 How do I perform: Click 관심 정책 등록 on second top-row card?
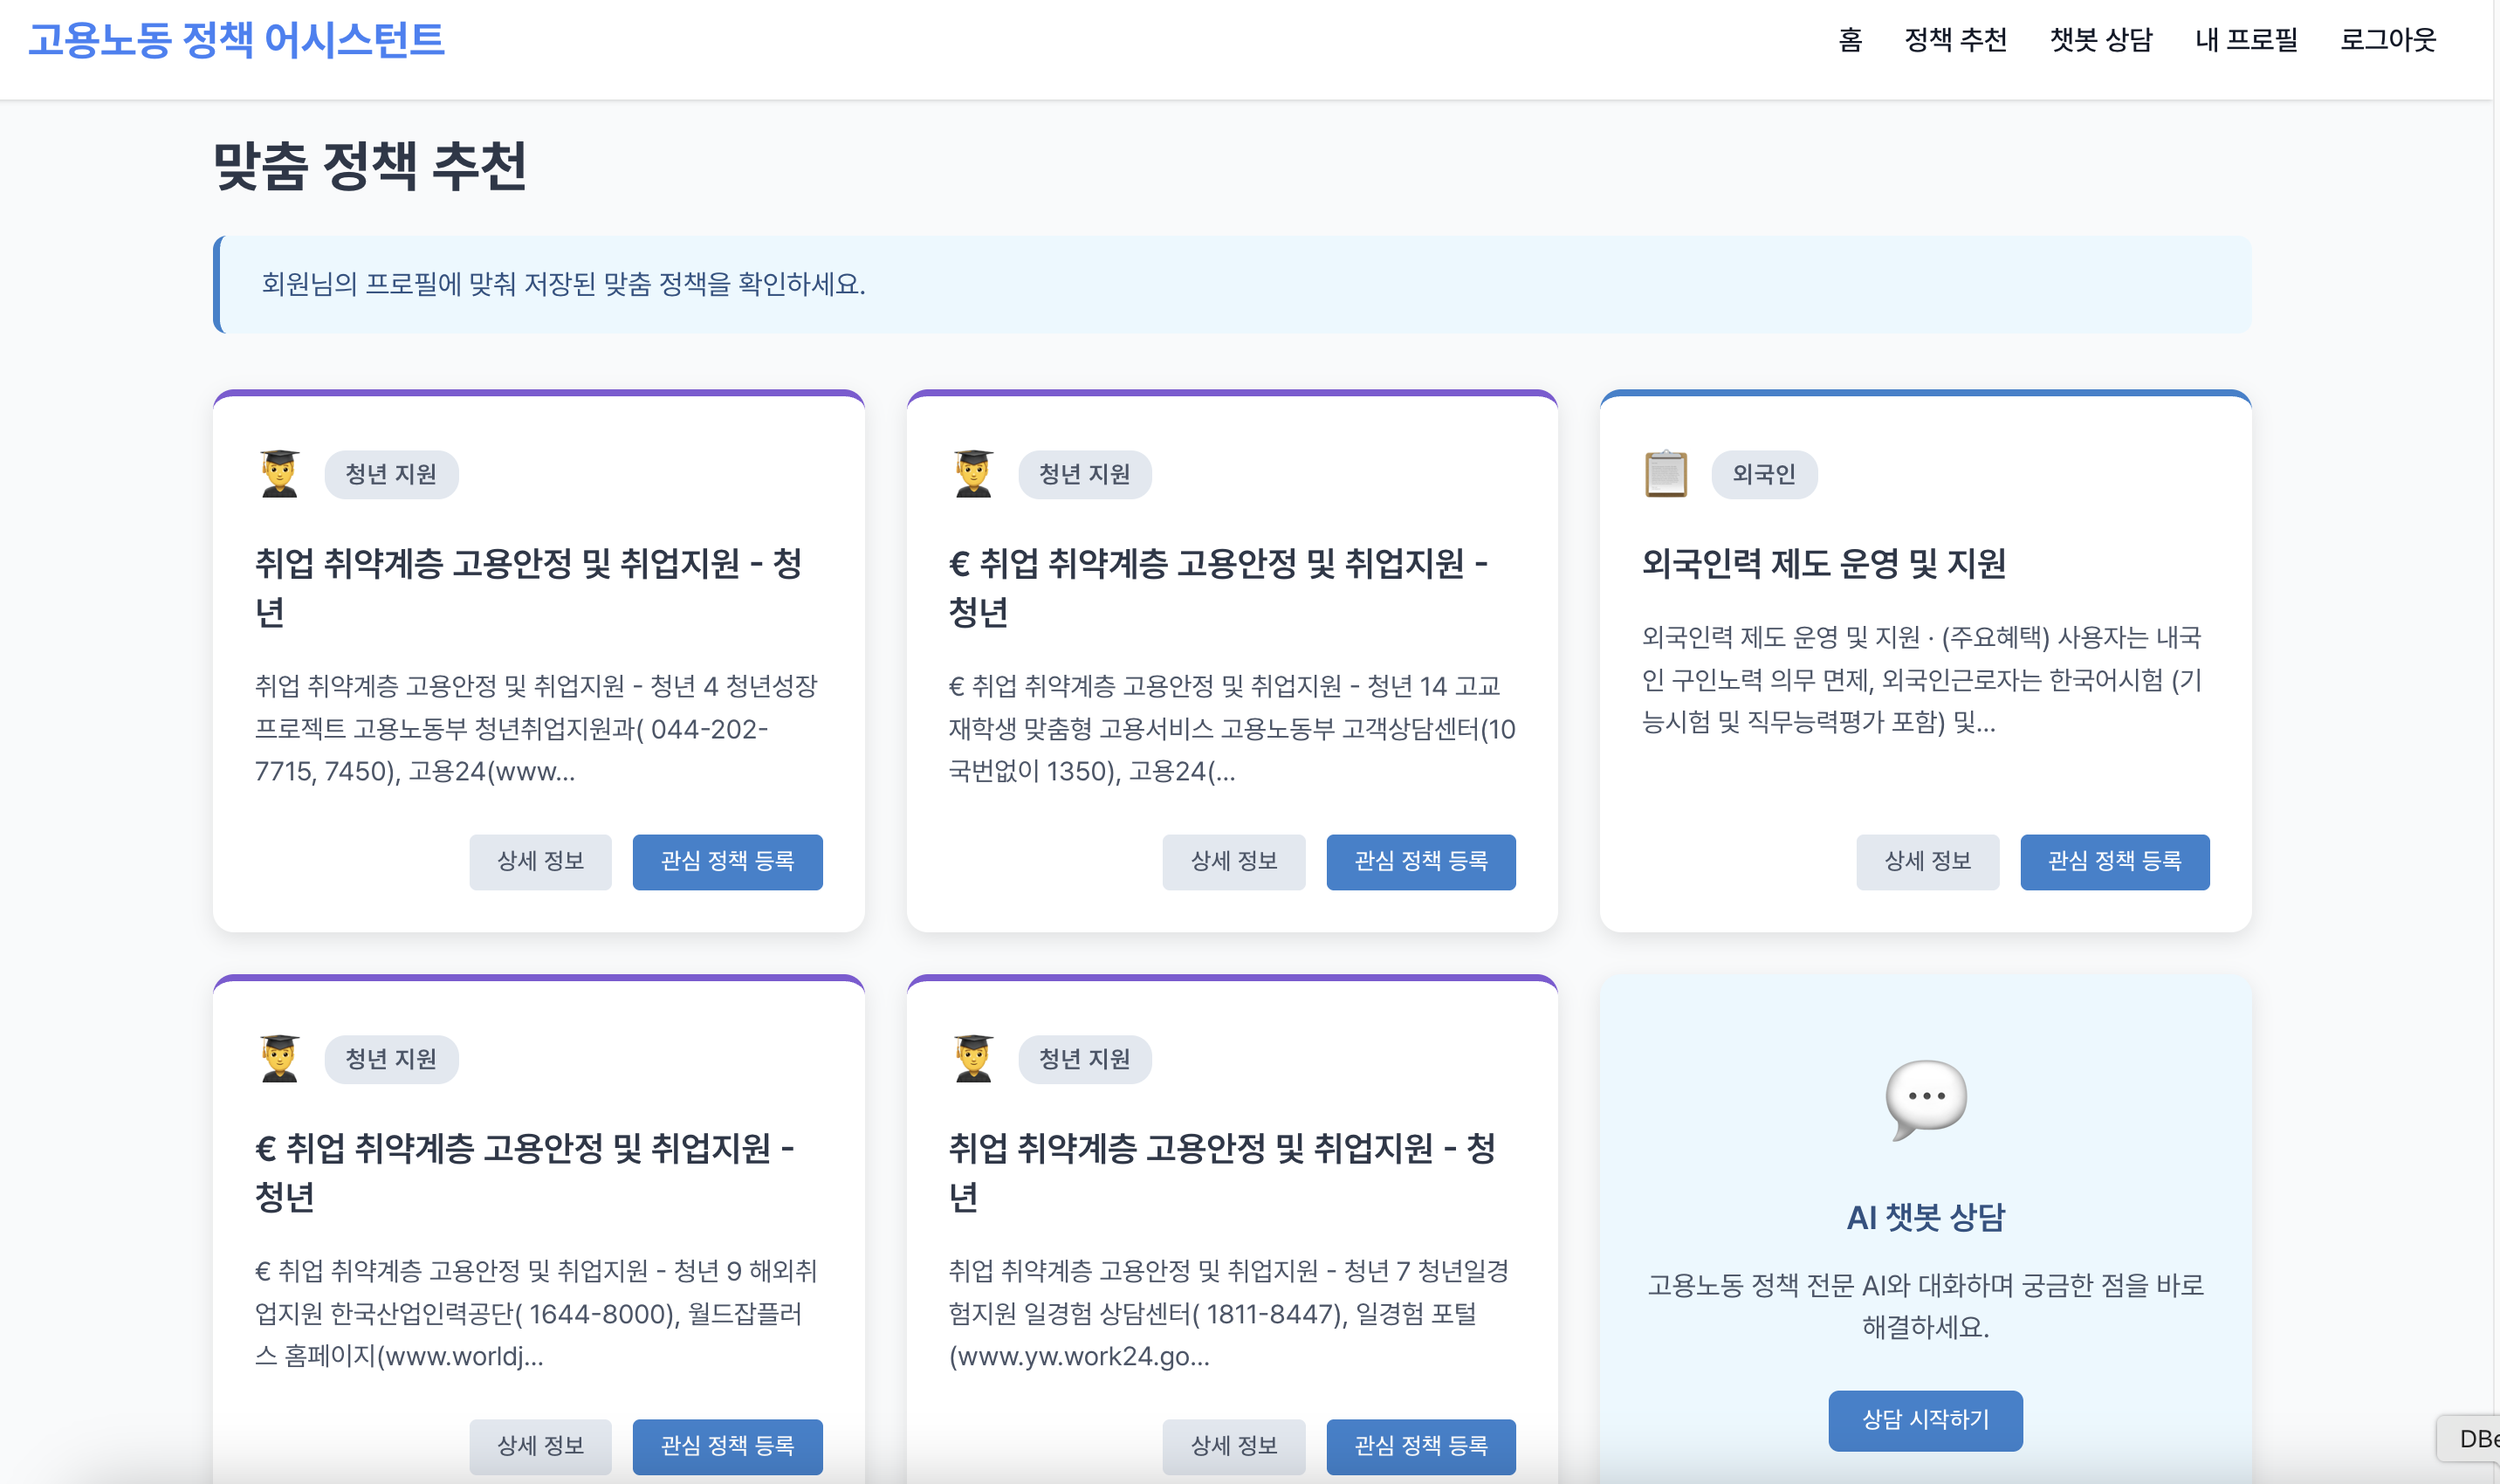click(1420, 861)
